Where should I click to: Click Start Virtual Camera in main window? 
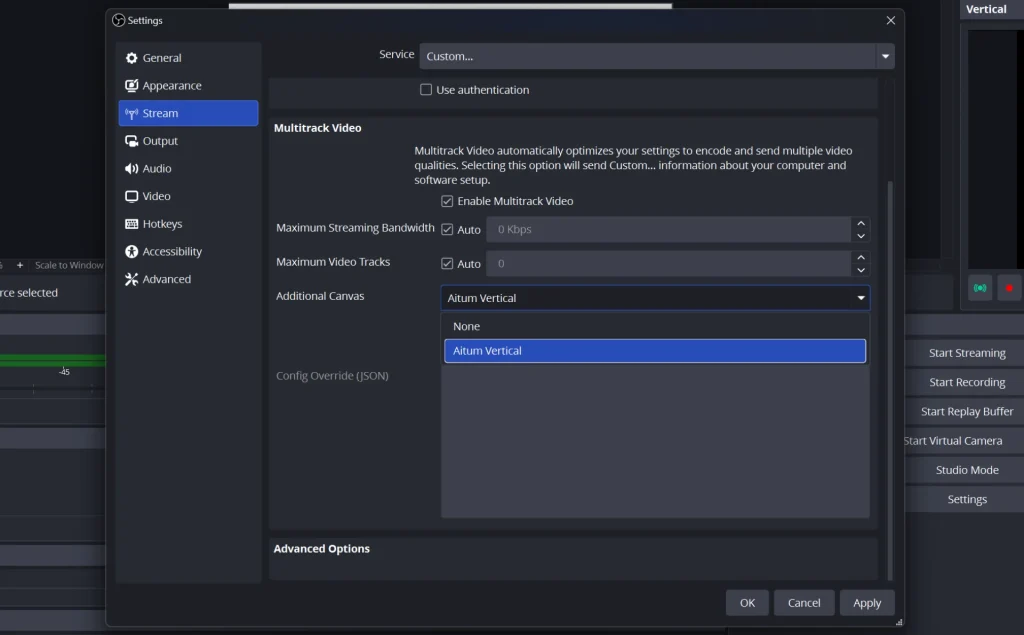pyautogui.click(x=965, y=441)
